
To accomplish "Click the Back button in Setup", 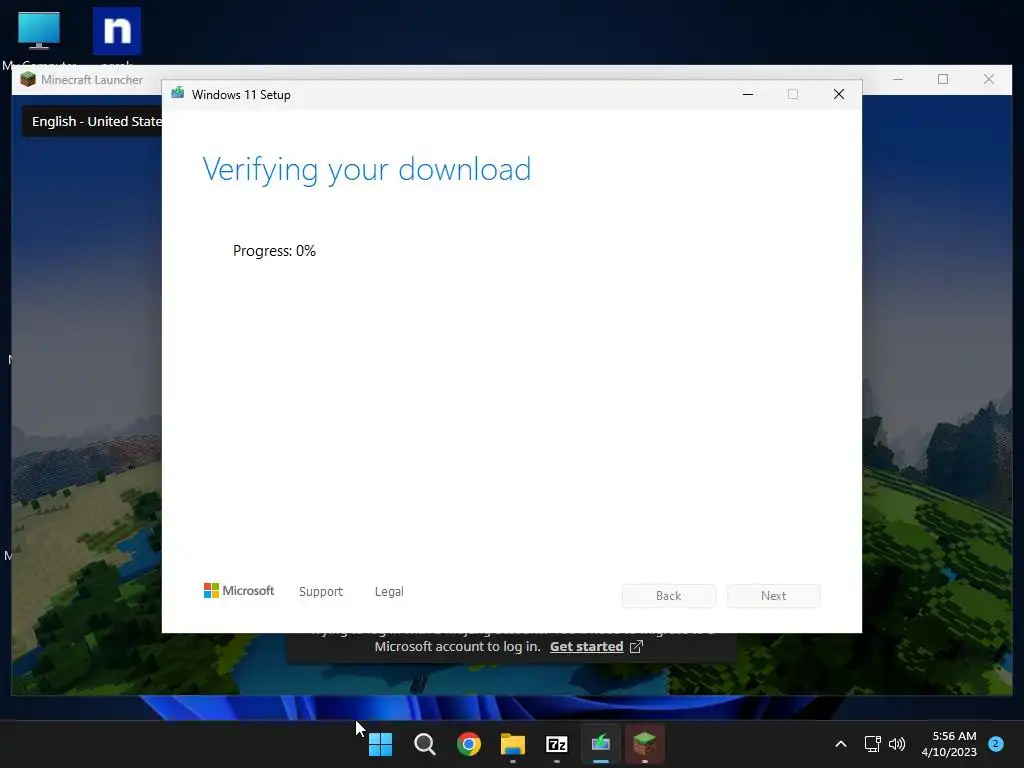I will click(x=668, y=596).
